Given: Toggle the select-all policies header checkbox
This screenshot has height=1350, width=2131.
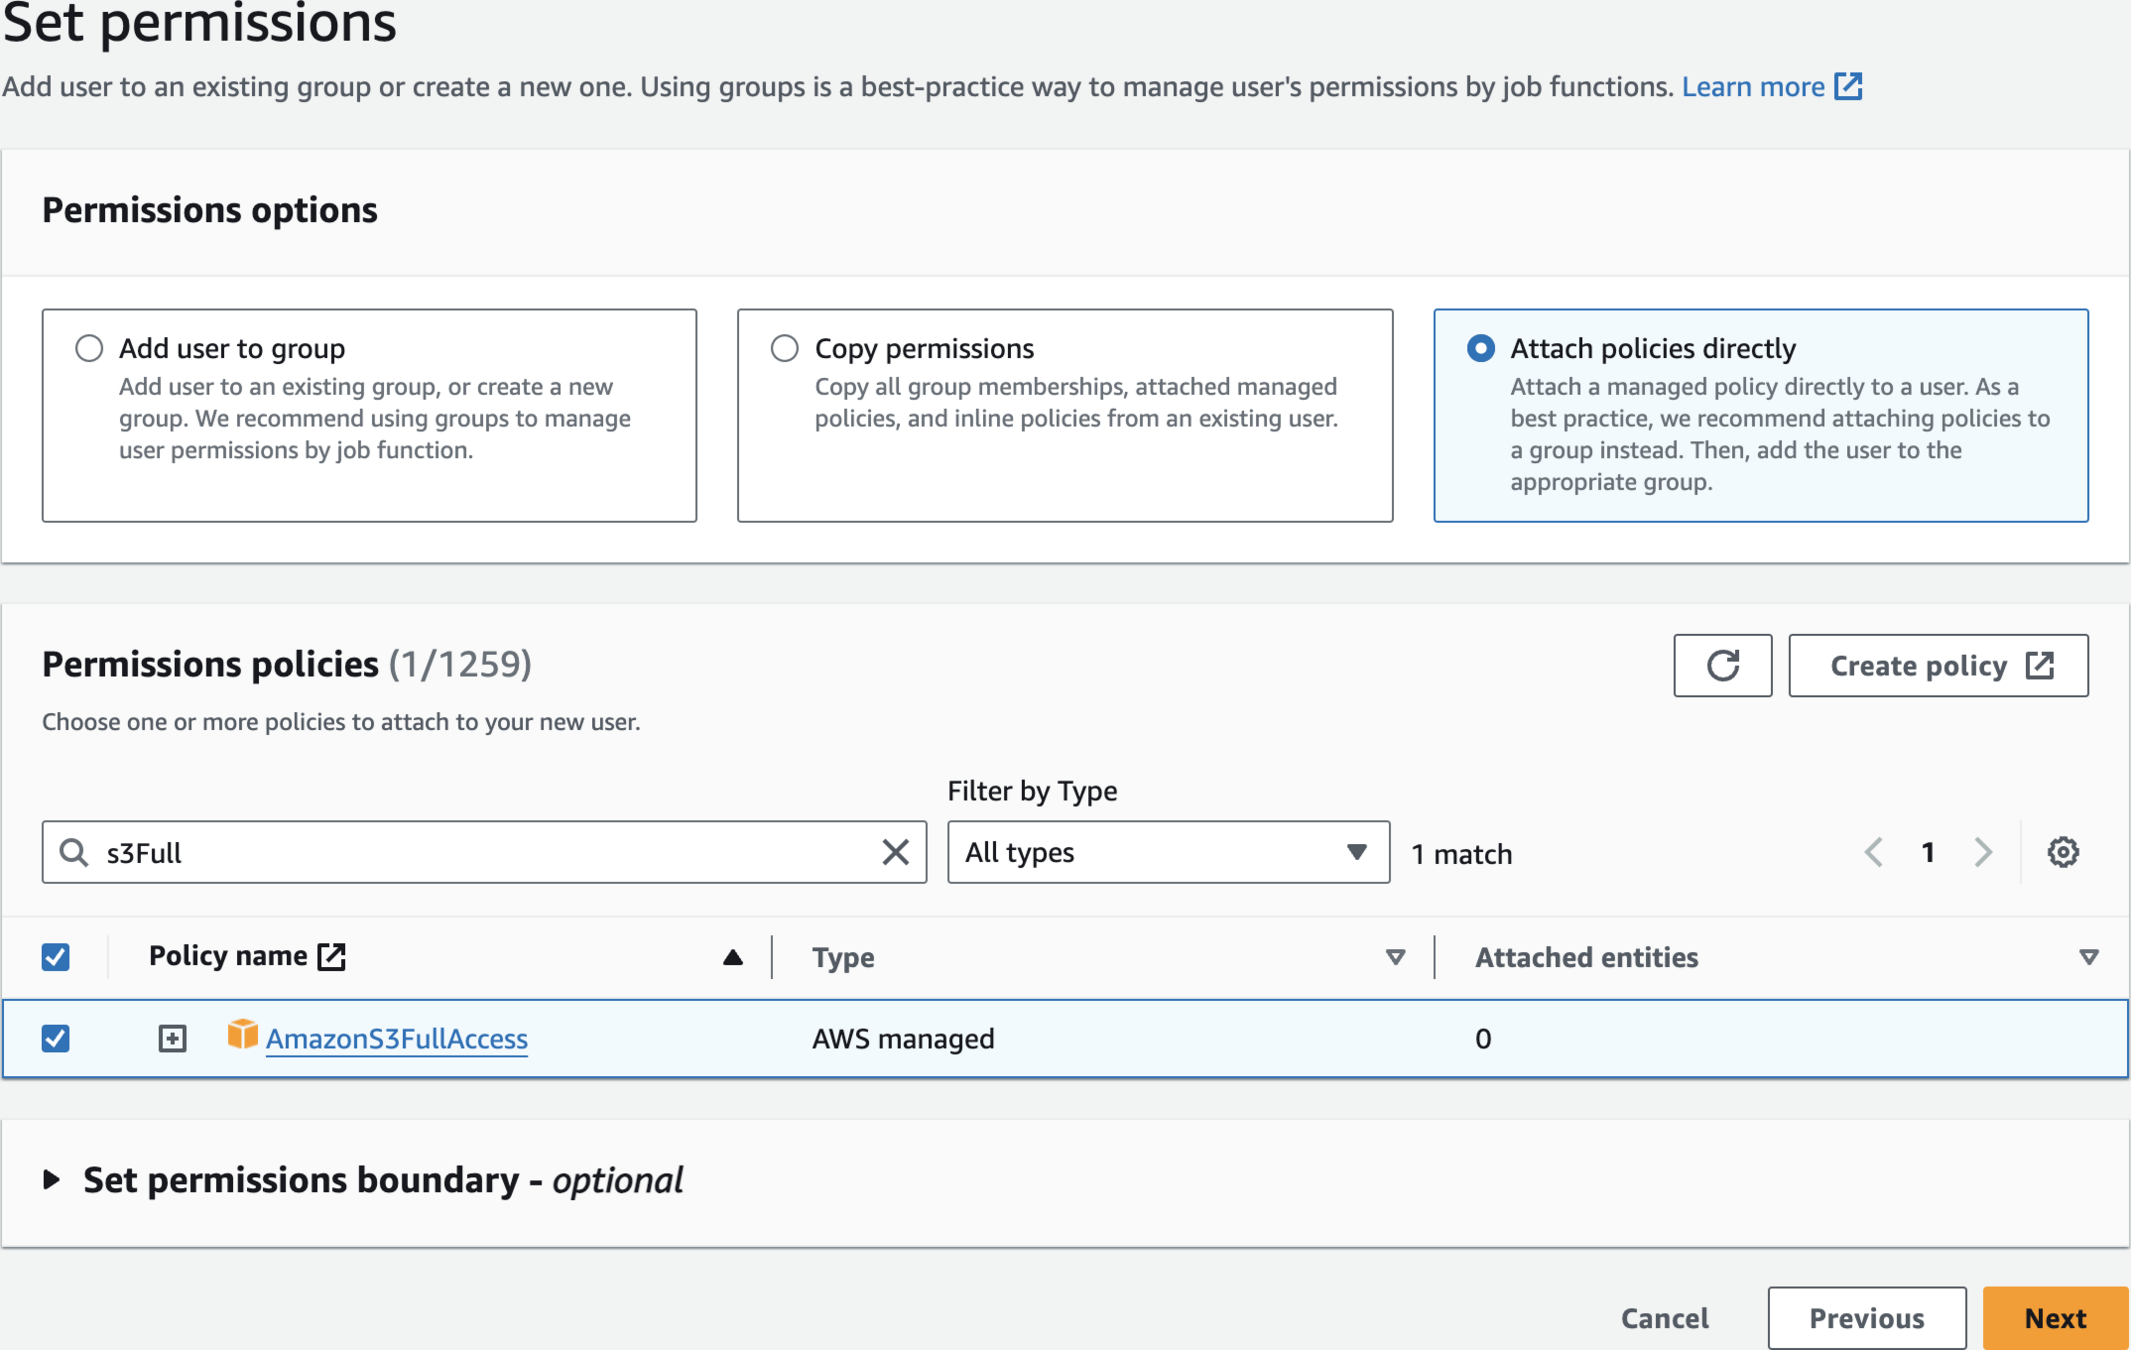Looking at the screenshot, I should (x=56, y=957).
